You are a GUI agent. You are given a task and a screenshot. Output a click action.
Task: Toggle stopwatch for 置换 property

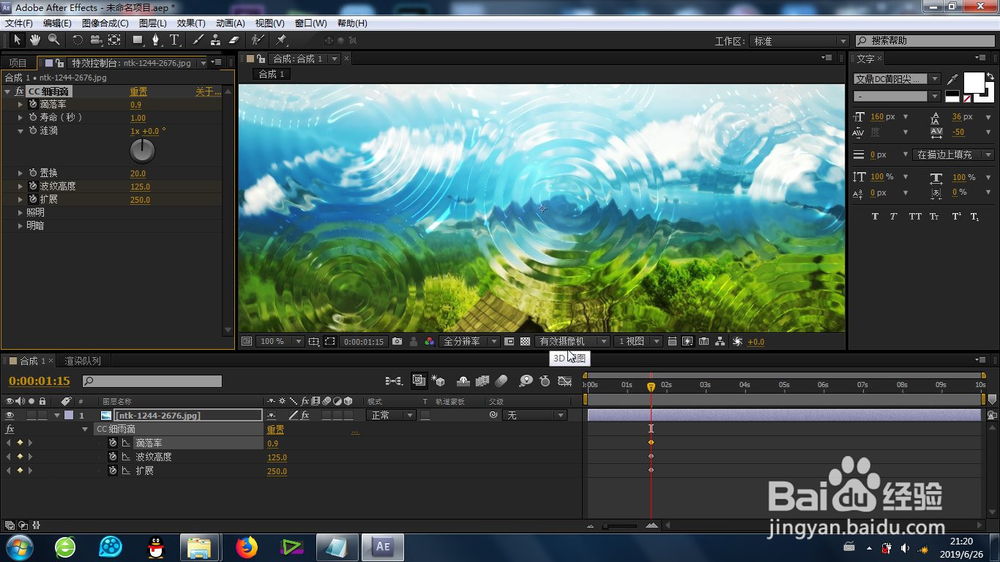tap(33, 173)
